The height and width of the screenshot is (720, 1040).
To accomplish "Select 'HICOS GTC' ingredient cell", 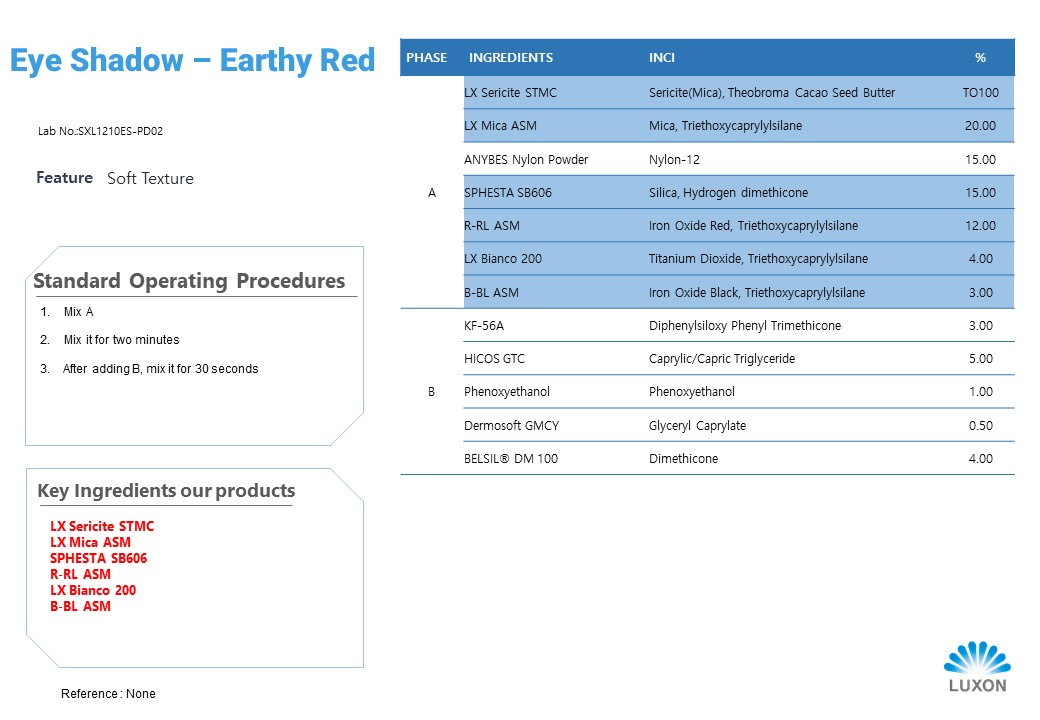I will pos(494,359).
